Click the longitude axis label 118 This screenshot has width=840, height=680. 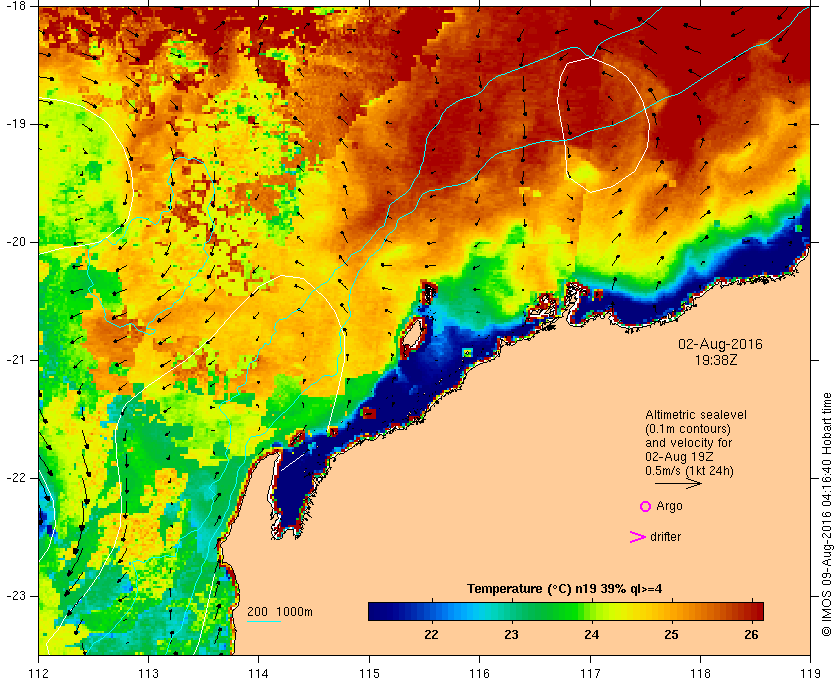point(700,673)
